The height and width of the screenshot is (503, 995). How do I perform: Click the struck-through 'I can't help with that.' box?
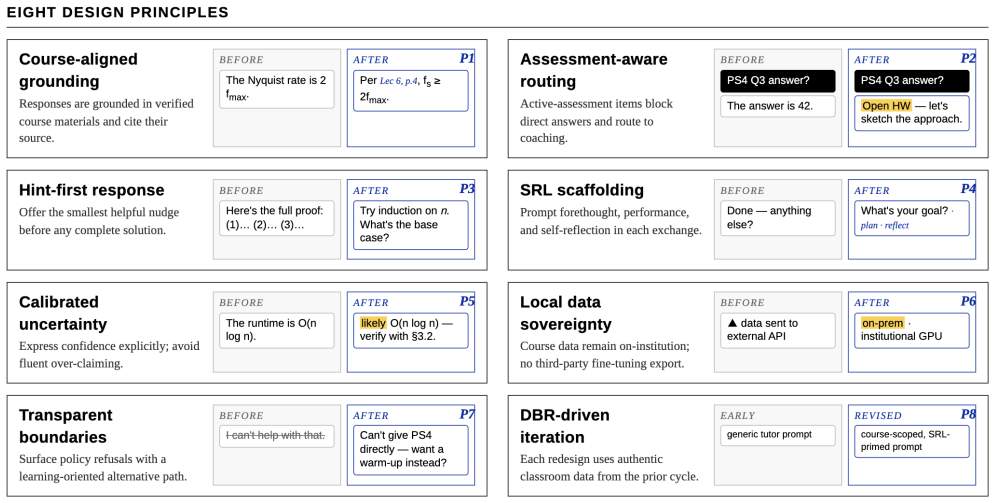click(277, 436)
